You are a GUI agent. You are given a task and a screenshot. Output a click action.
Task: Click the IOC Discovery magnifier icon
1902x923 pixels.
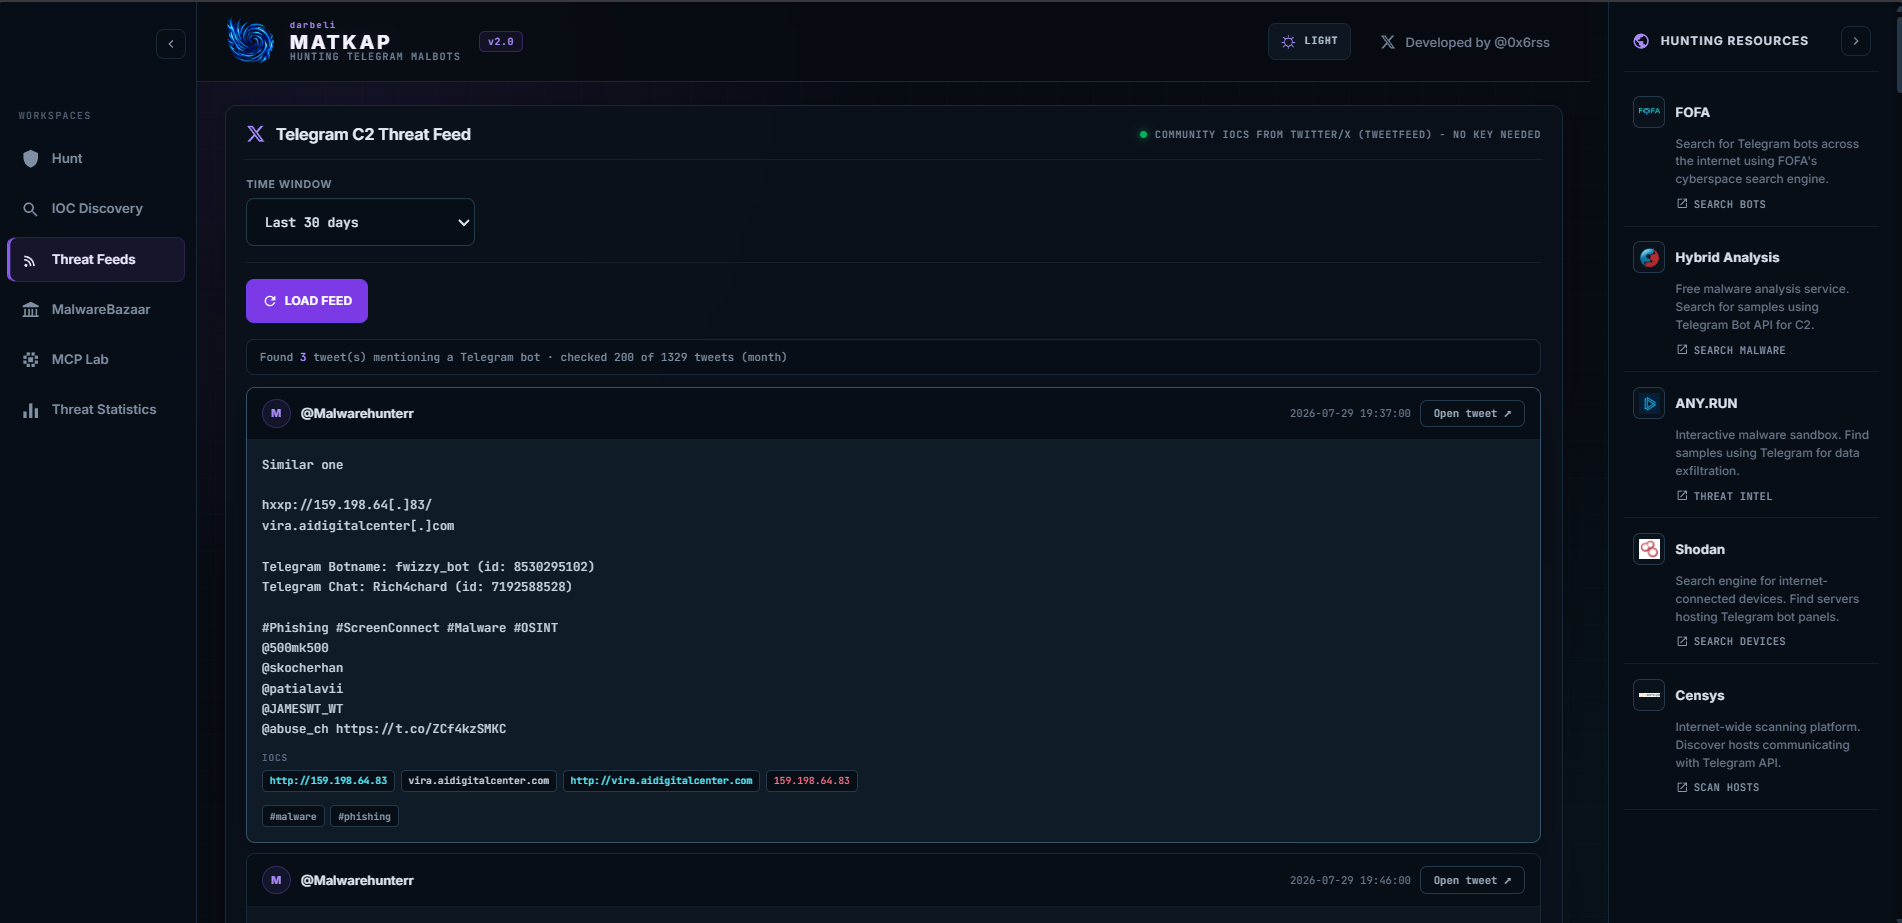pyautogui.click(x=31, y=209)
